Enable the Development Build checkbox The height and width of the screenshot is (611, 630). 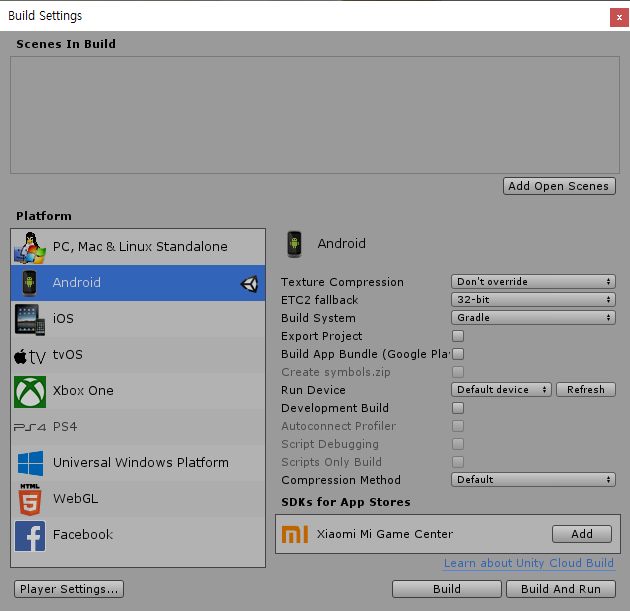(458, 408)
